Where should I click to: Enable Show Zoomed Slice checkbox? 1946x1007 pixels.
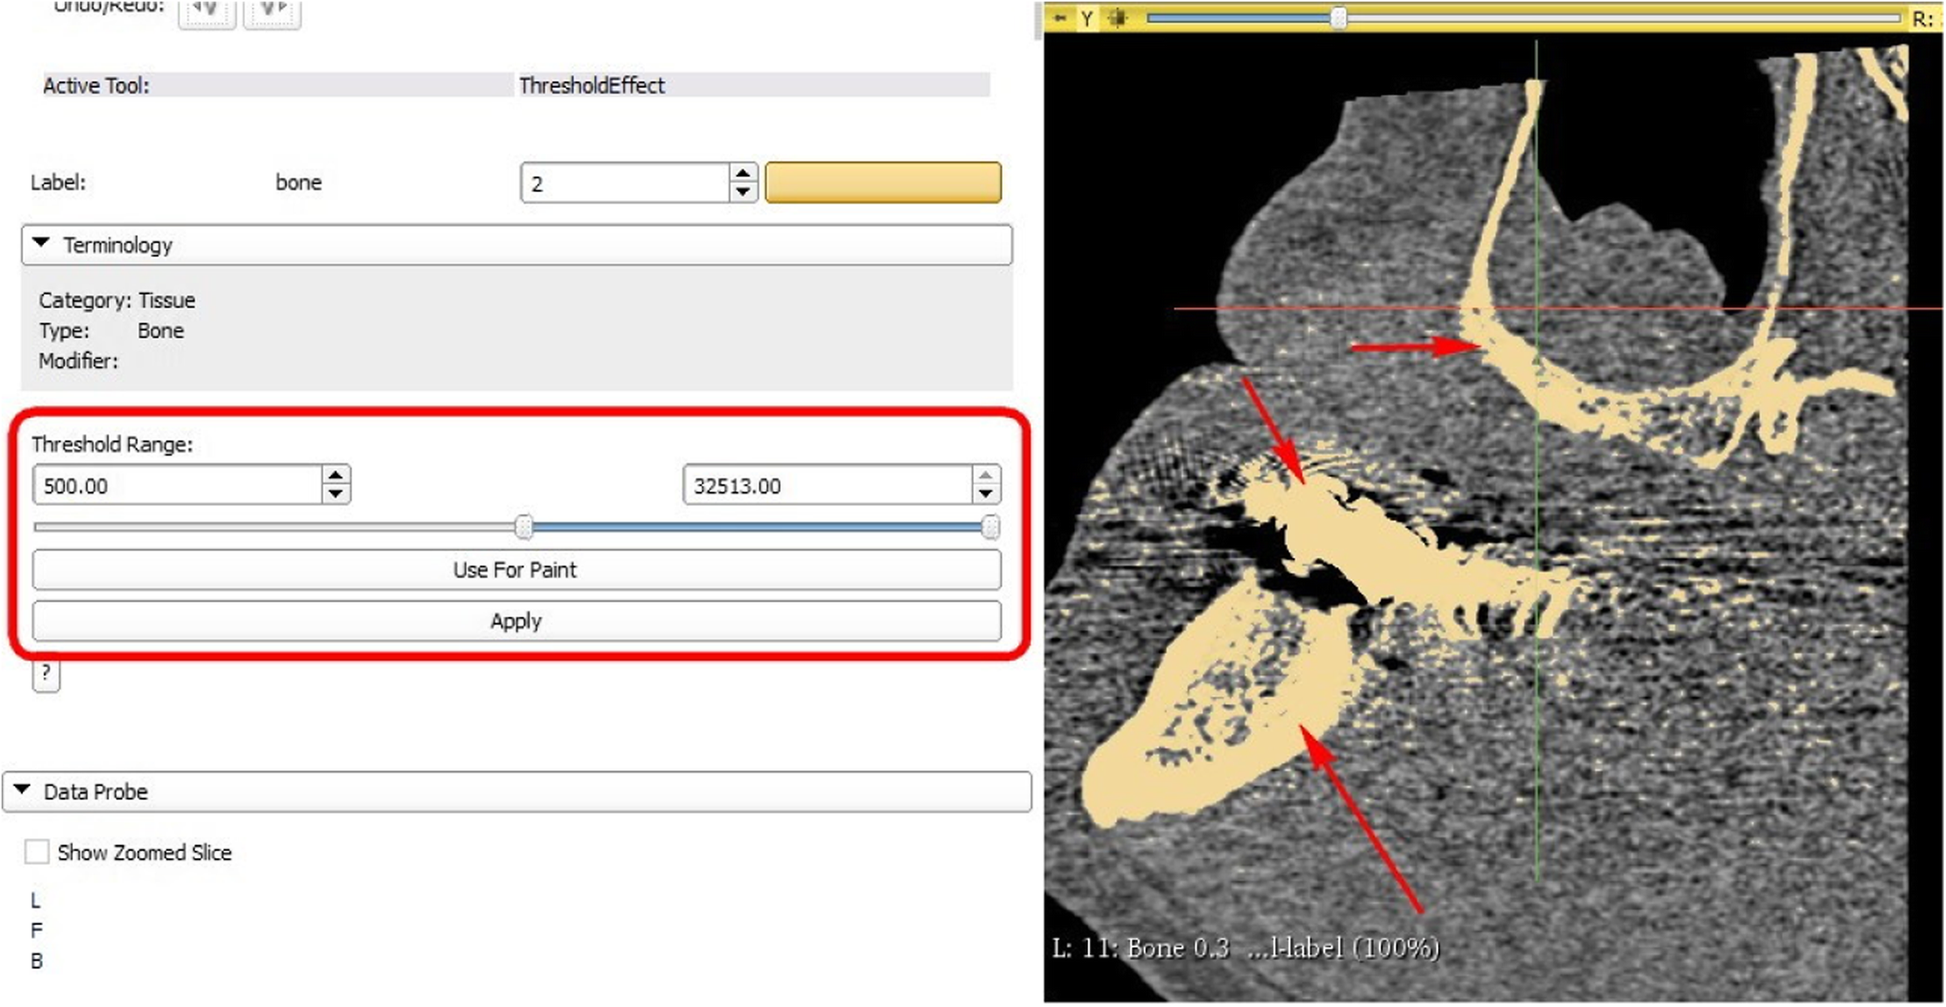click(37, 852)
